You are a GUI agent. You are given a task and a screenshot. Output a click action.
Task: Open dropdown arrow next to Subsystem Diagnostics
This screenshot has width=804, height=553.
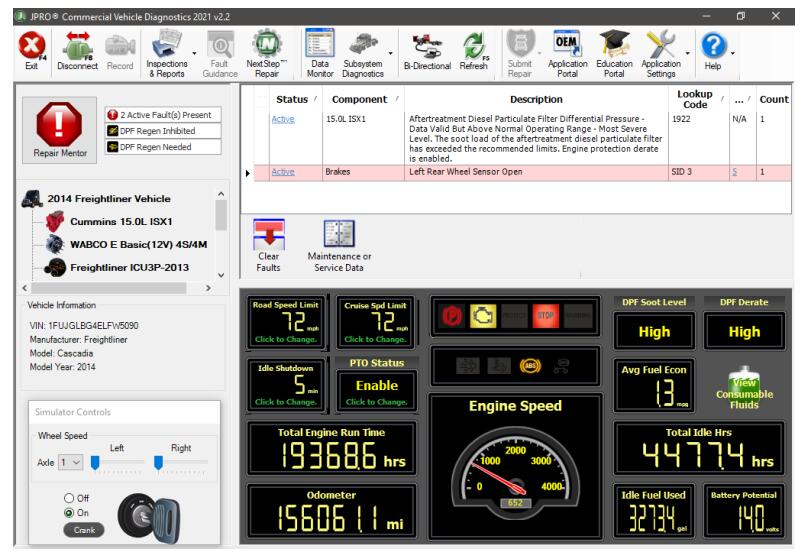tap(391, 53)
